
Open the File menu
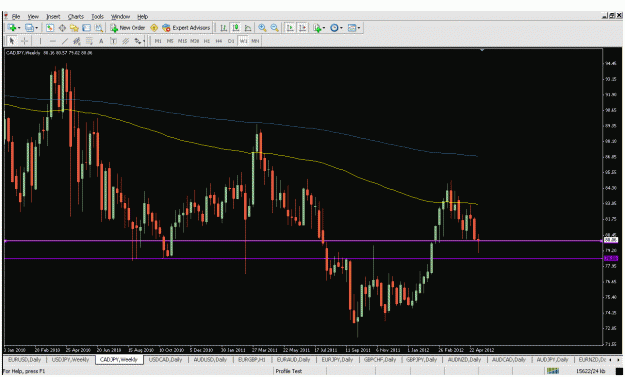click(16, 17)
